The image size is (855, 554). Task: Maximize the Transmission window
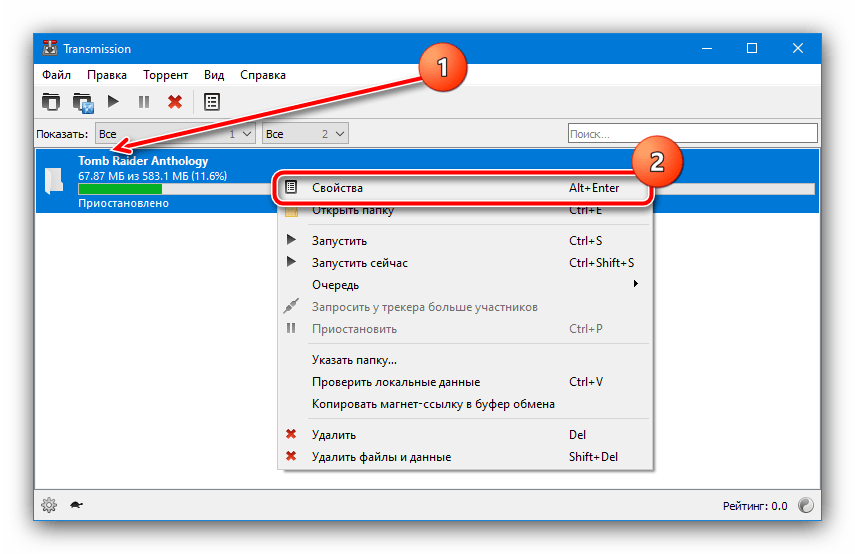click(752, 49)
